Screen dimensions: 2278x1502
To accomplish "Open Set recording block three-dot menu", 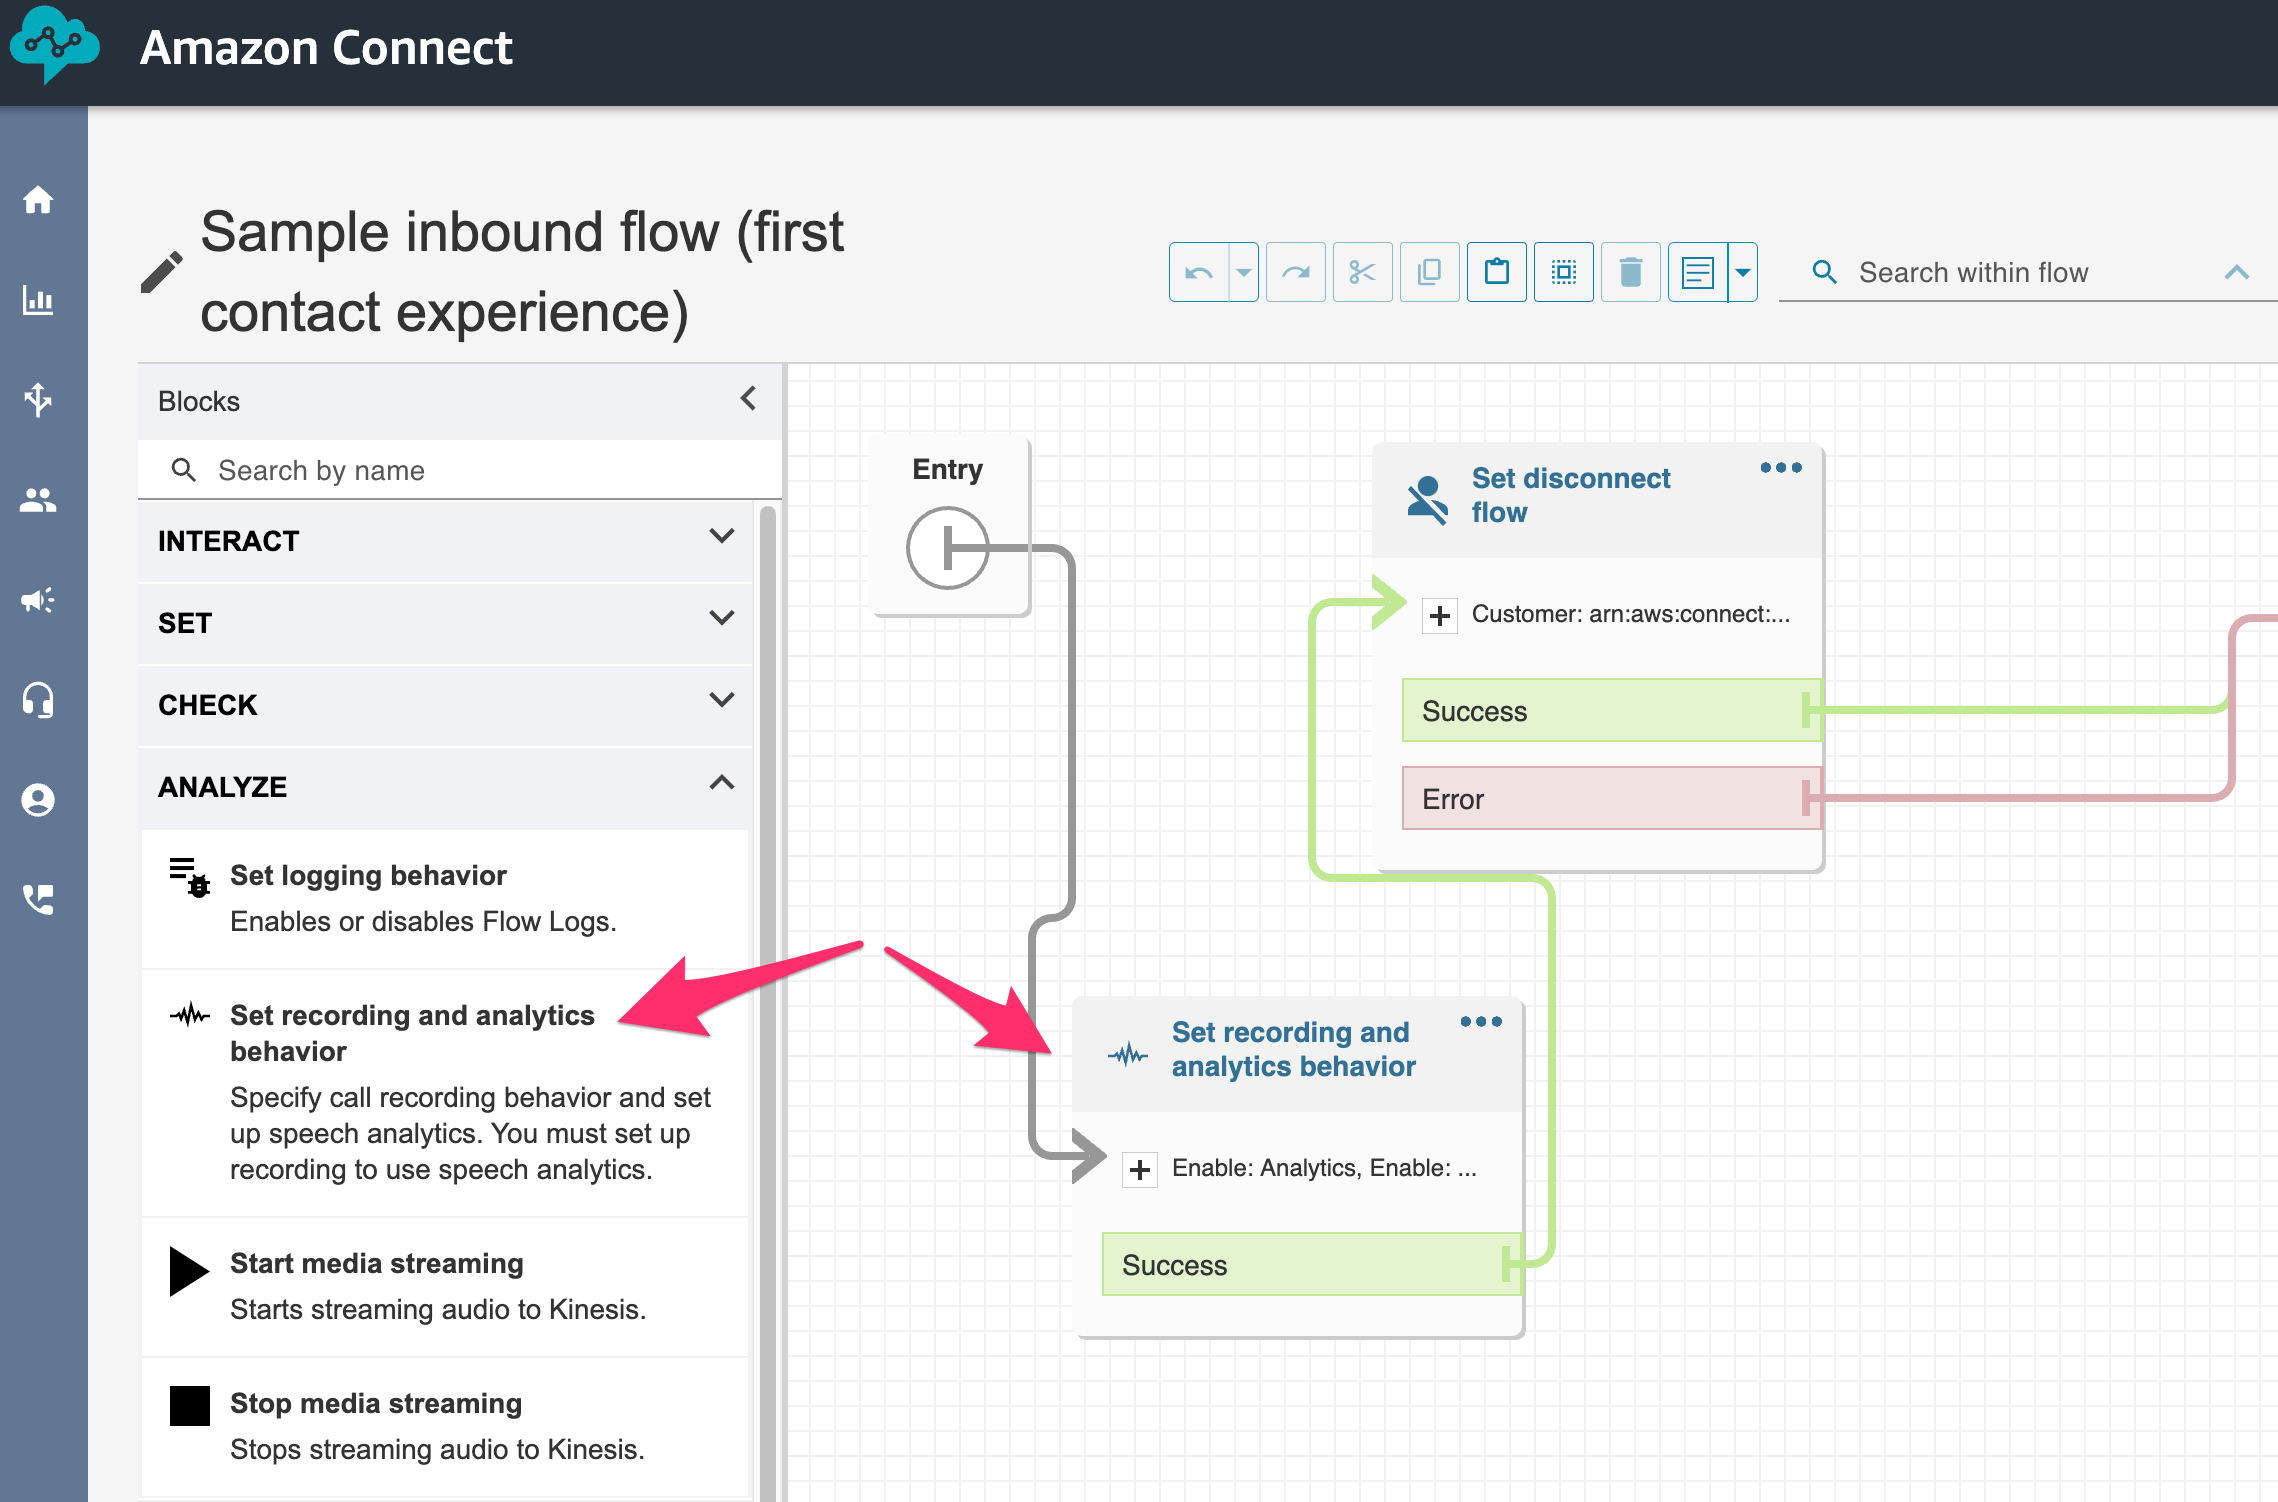I will click(1481, 1021).
